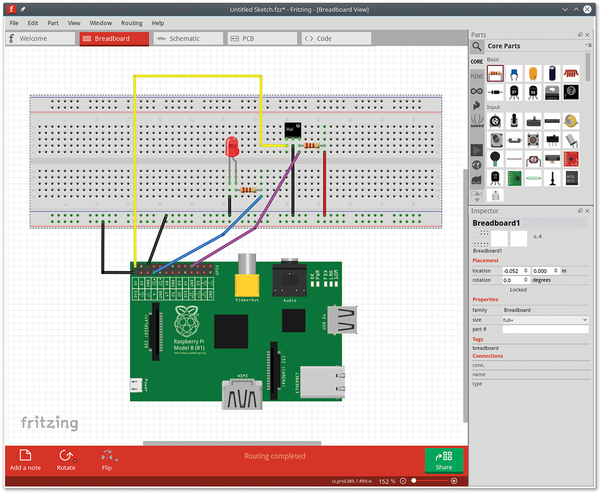The width and height of the screenshot is (600, 494).
Task: Click the Fritzing app icon in title bar
Action: coord(11,9)
